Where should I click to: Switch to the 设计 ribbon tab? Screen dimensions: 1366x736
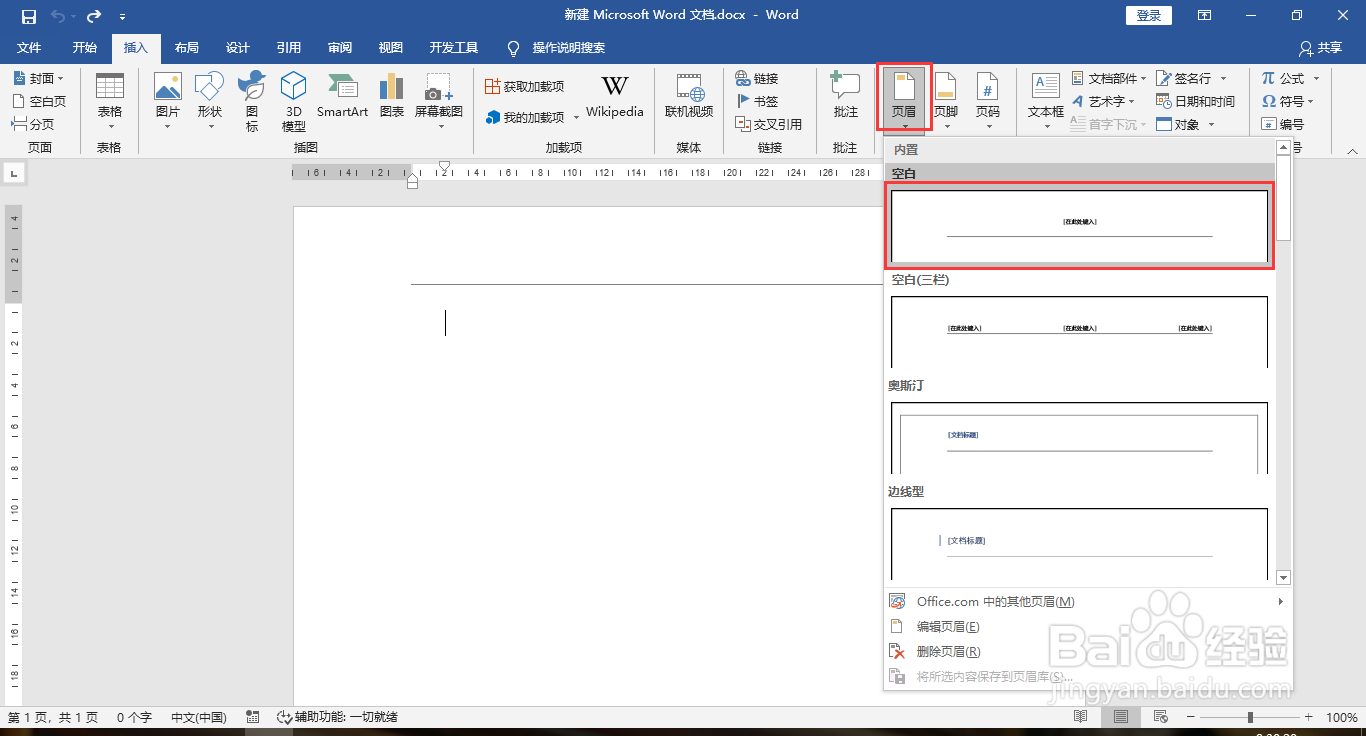coord(237,47)
